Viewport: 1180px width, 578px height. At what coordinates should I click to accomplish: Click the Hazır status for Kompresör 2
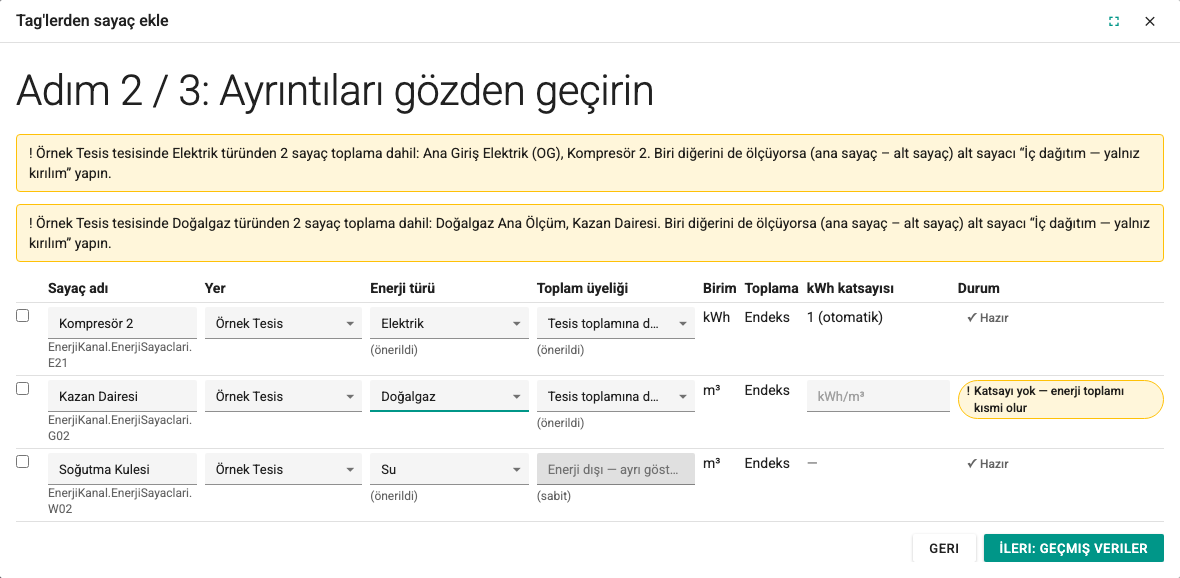tap(987, 318)
